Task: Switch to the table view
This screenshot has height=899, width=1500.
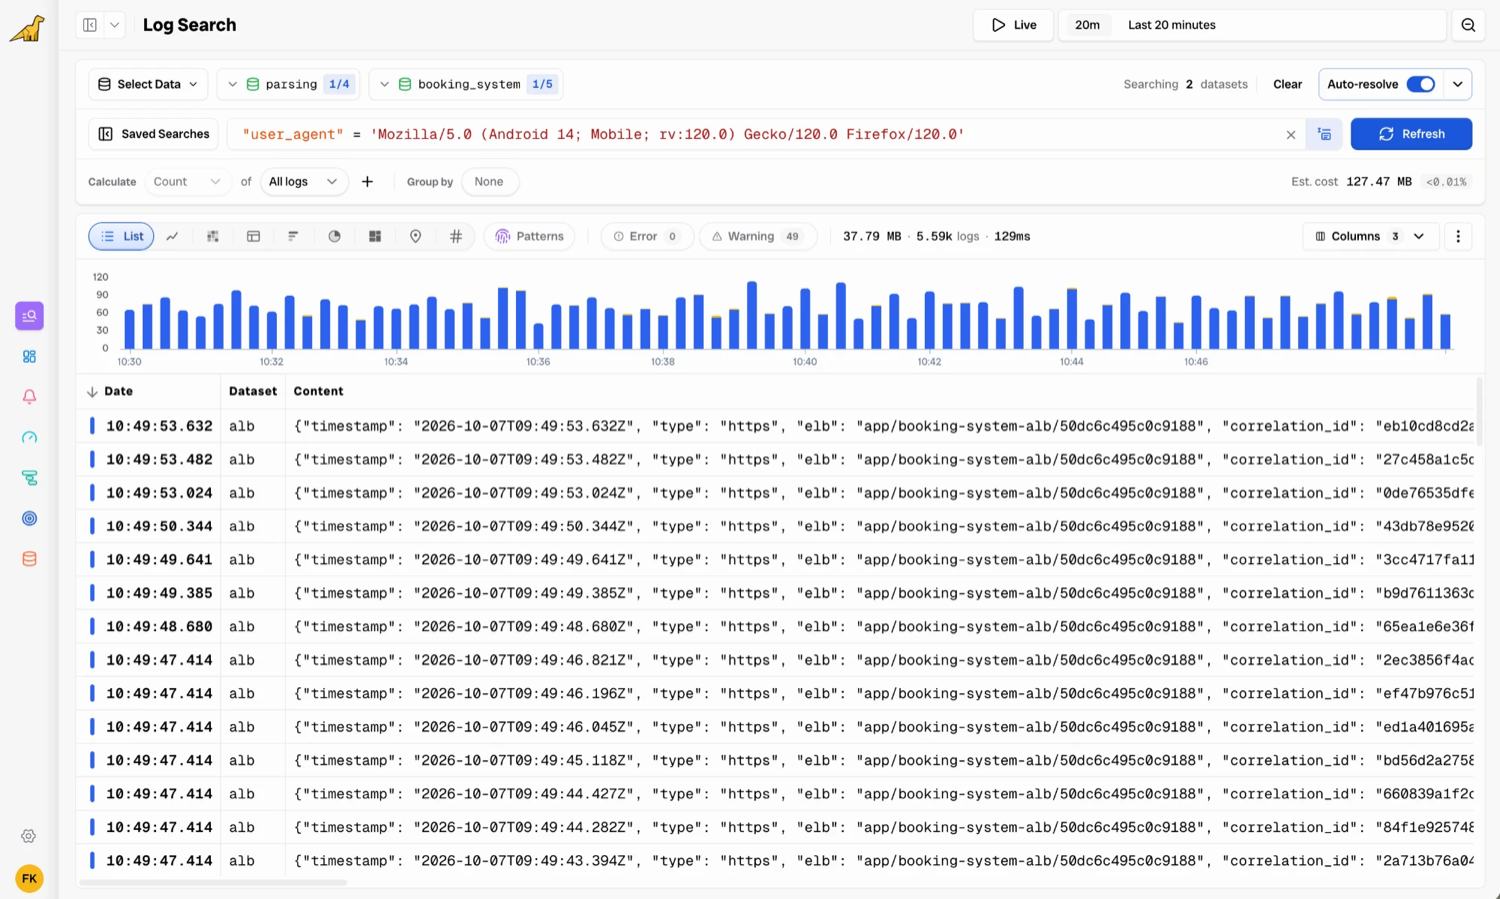Action: (x=253, y=236)
